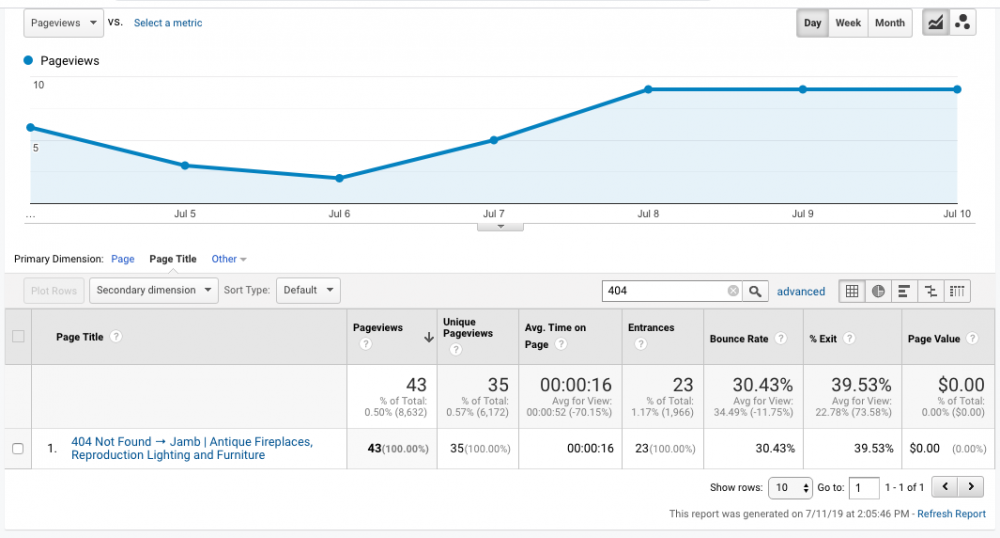Select the Pivot table view icon
Image resolution: width=1000 pixels, height=538 pixels.
(957, 291)
